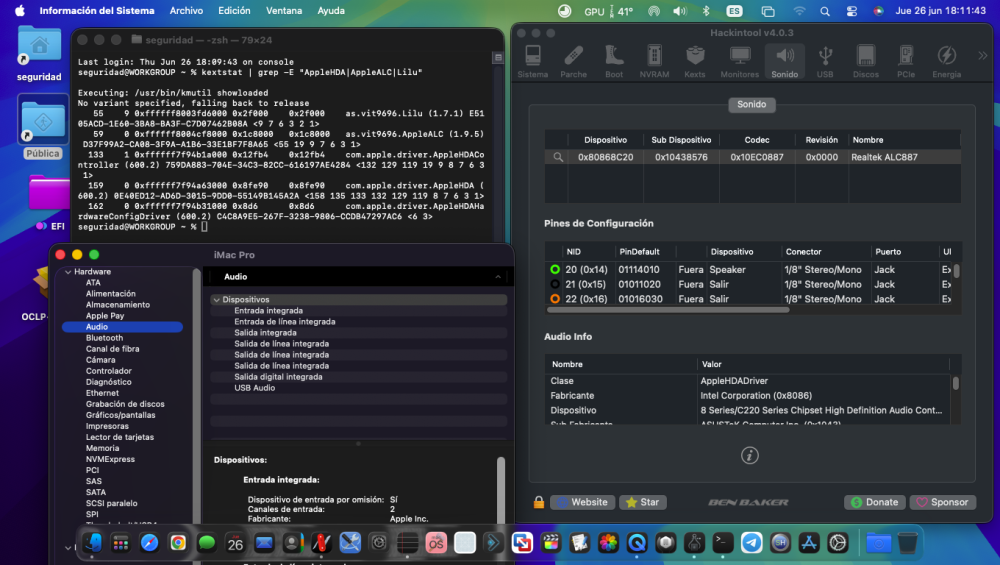This screenshot has width=1000, height=565.
Task: Select Gráficos/pantallas in the sidebar
Action: coord(121,415)
